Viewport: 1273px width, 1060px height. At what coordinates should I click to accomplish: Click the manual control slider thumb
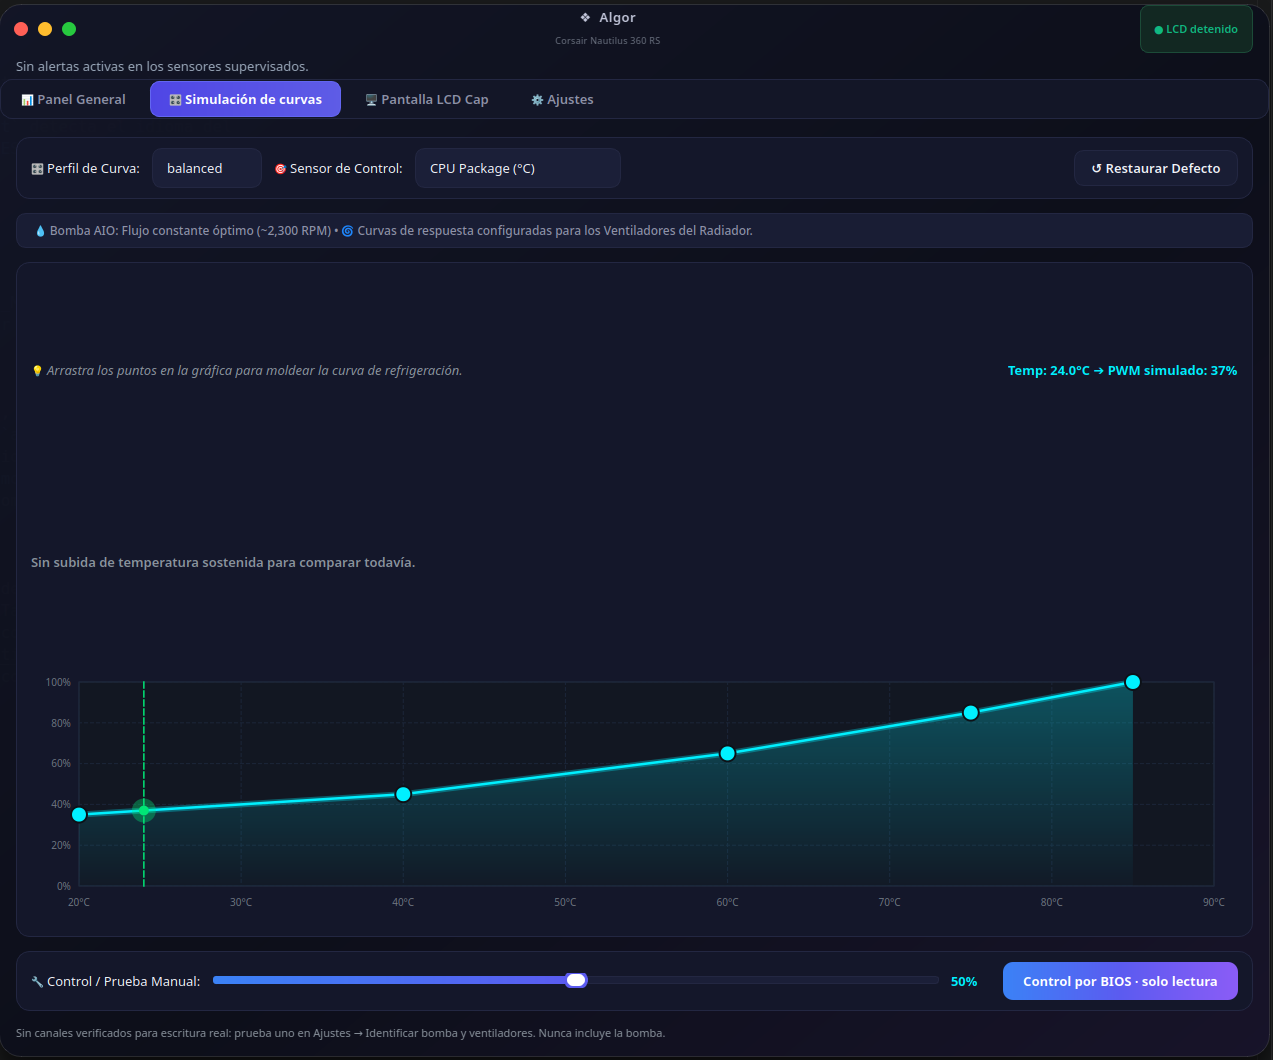pyautogui.click(x=576, y=980)
